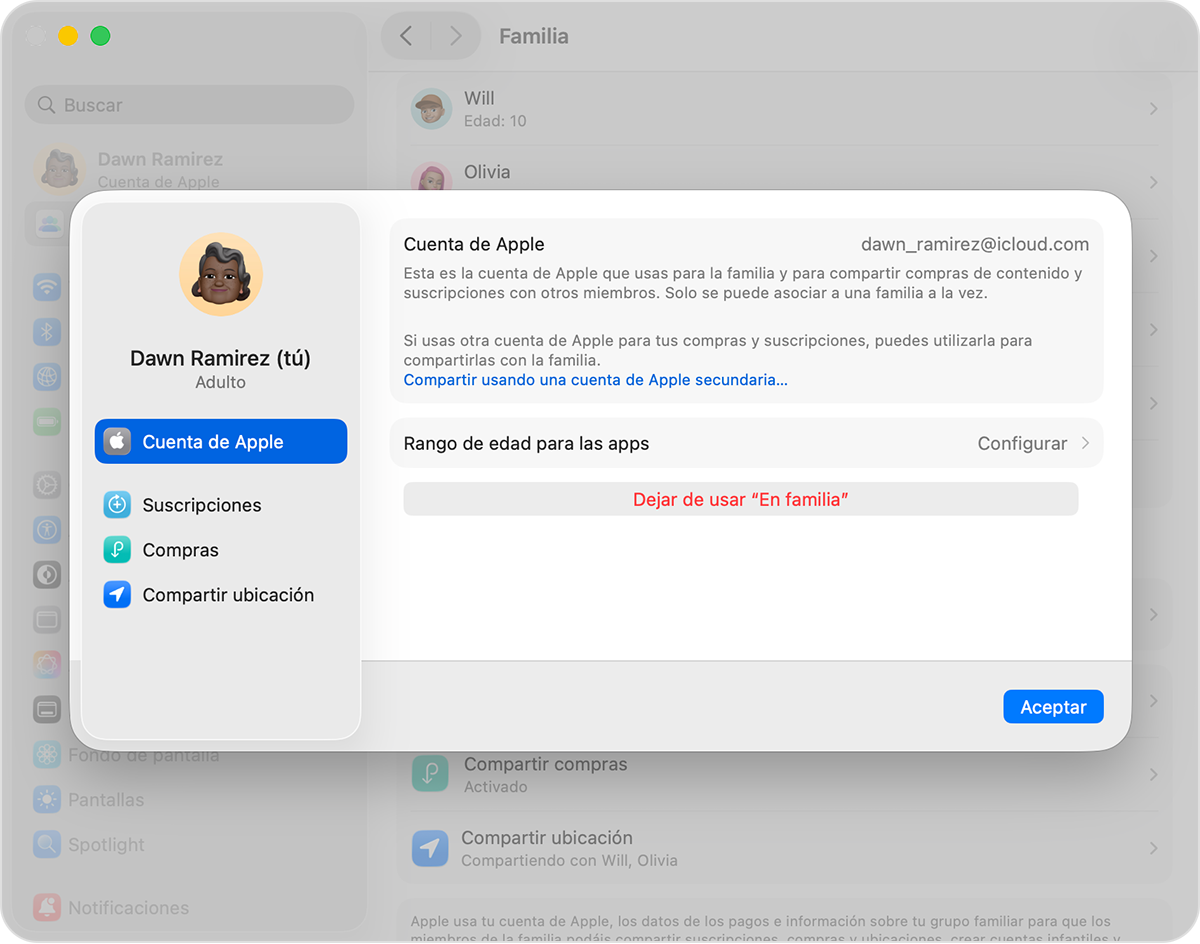Click the Apple logo icon in sidebar

[117, 442]
